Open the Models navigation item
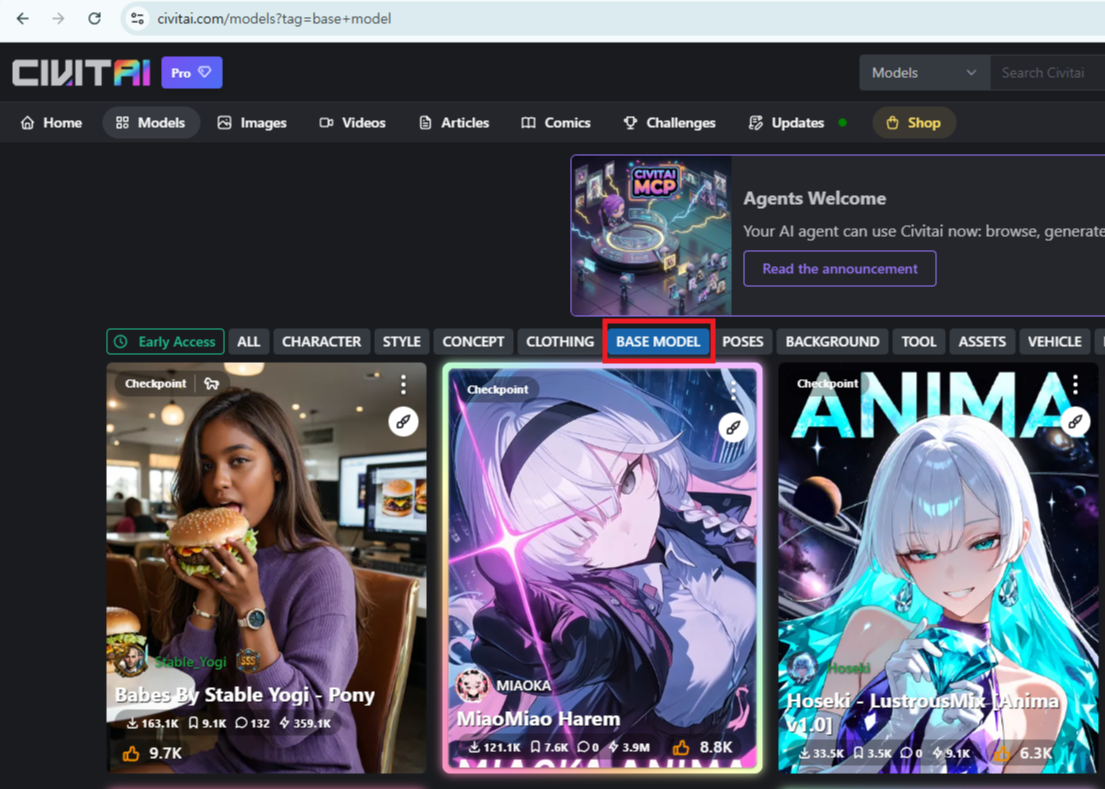 click(151, 123)
